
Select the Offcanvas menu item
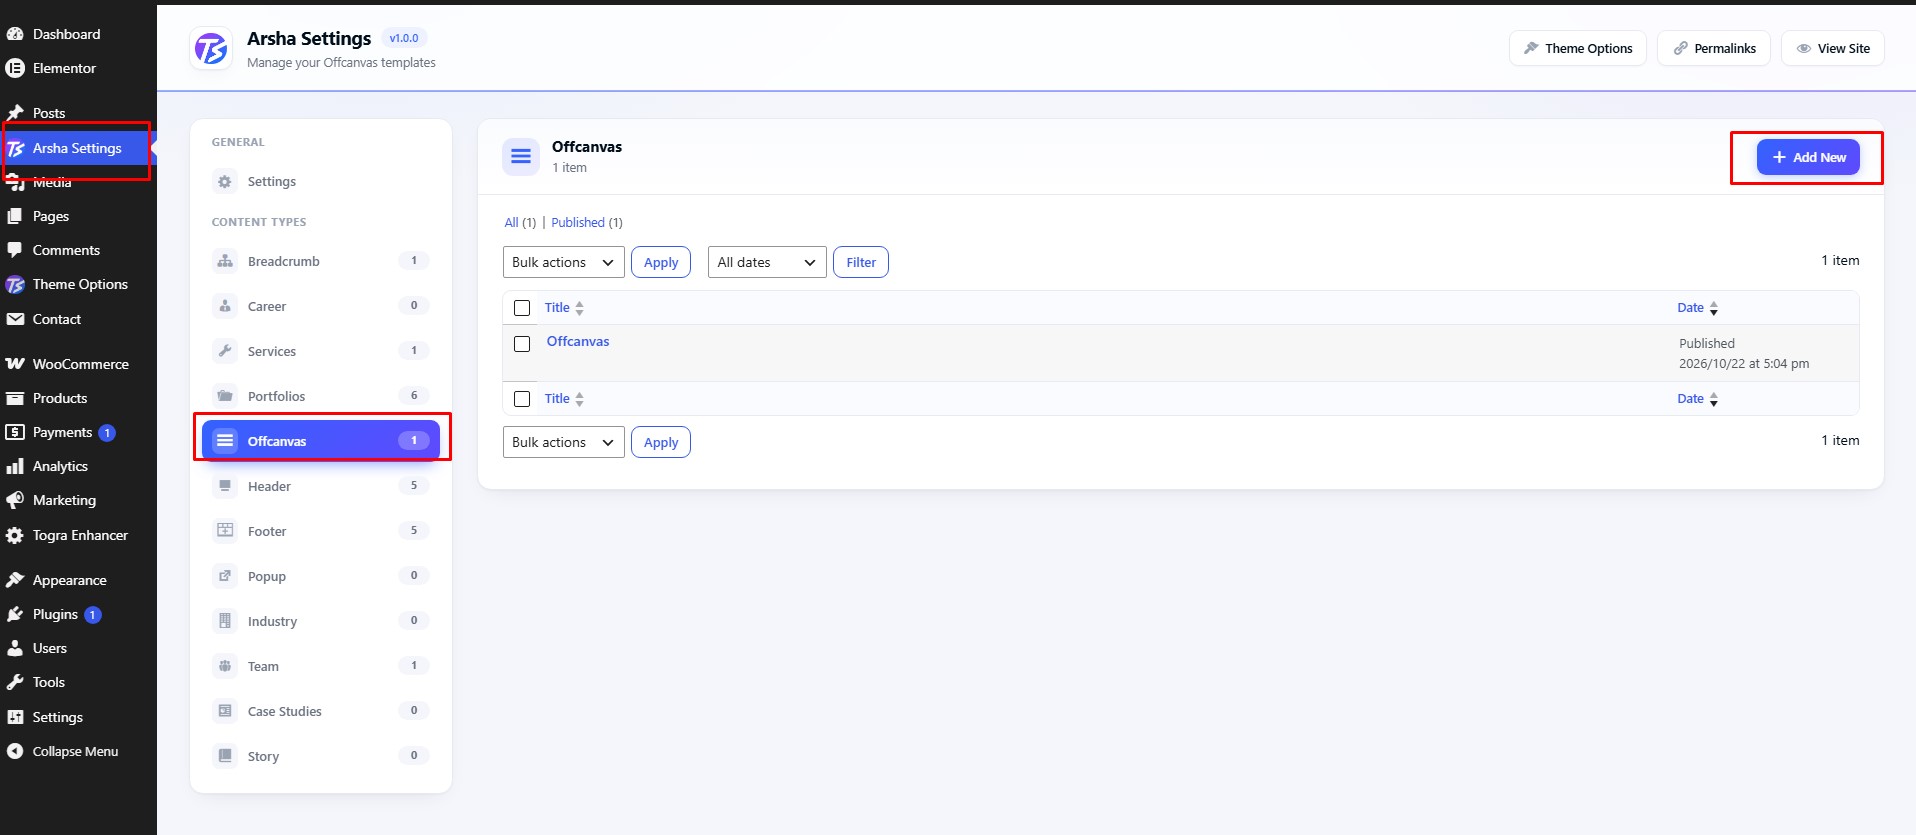(x=321, y=441)
